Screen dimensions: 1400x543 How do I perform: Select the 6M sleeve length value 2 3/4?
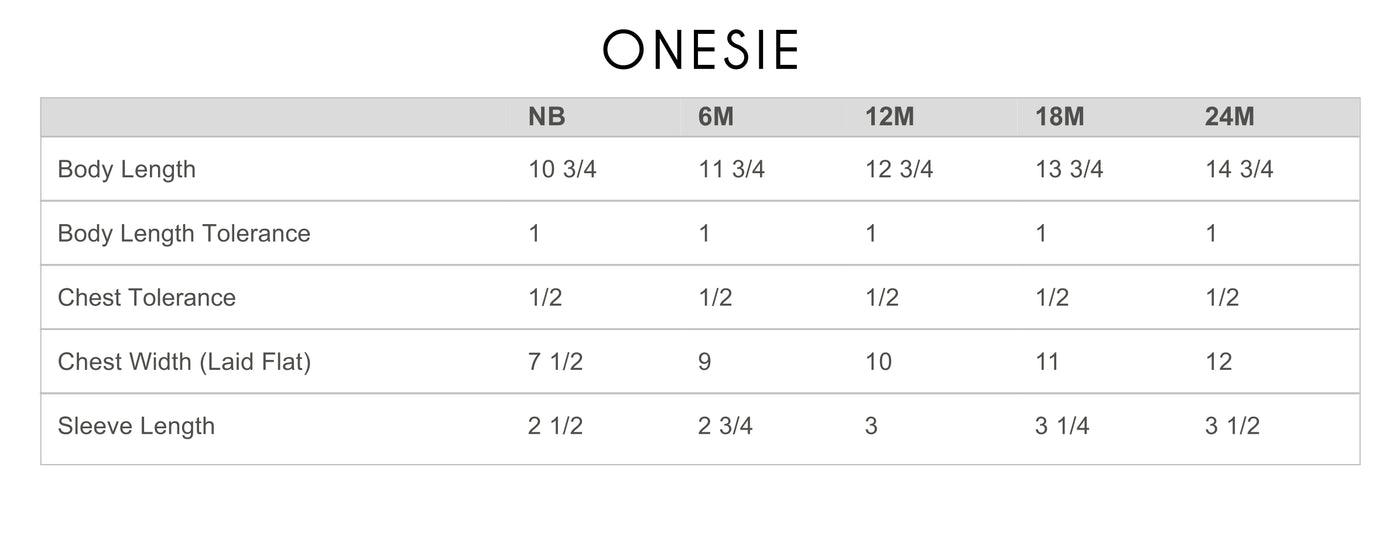725,425
